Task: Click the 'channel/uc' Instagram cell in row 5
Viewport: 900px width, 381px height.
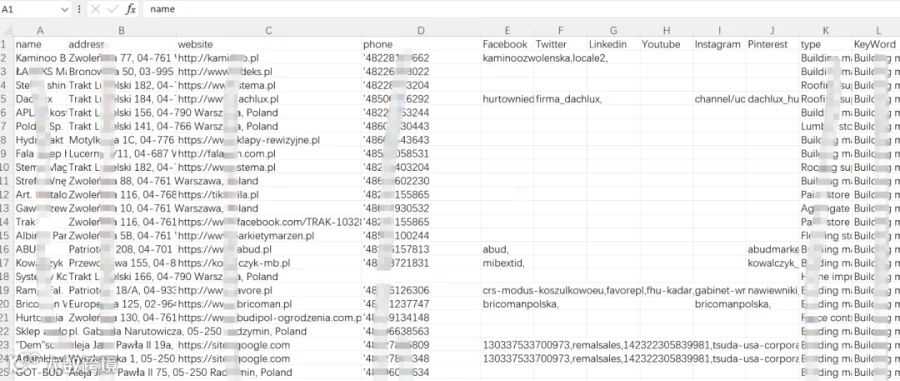Action: pyautogui.click(x=719, y=99)
